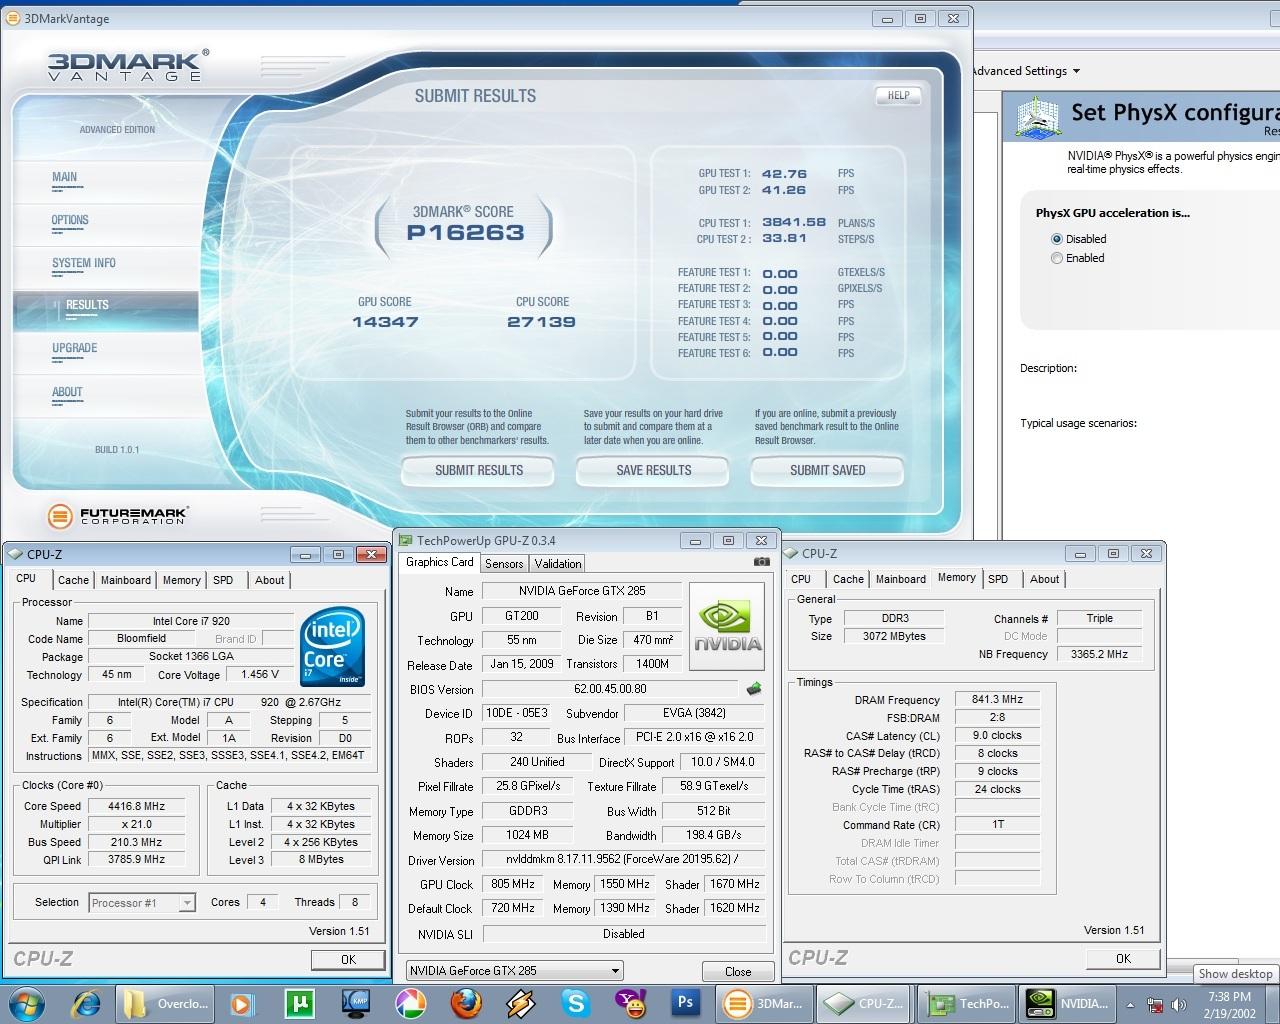Switch to NVIDIA taskbar button
This screenshot has width=1280, height=1024.
[x=1068, y=1003]
